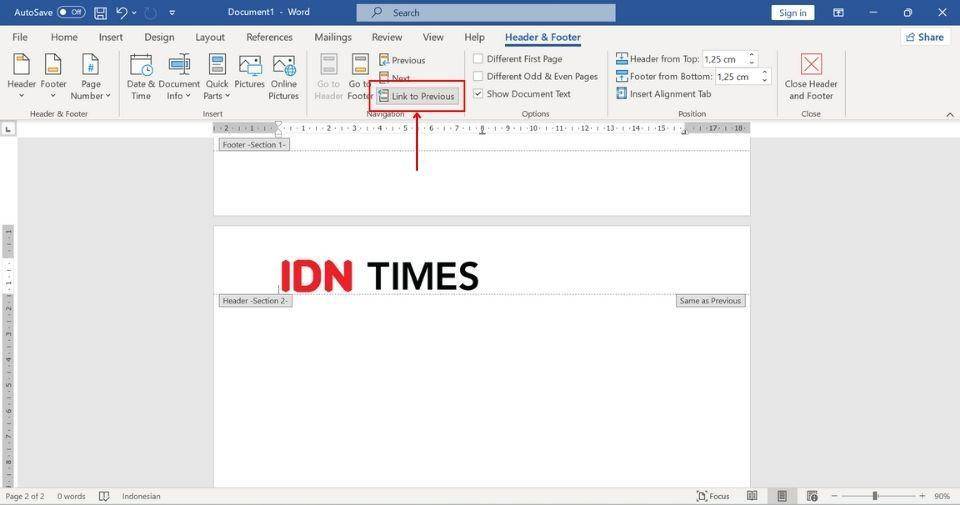Click Go to Footer button
Screen dimensions: 960x505
click(x=360, y=77)
